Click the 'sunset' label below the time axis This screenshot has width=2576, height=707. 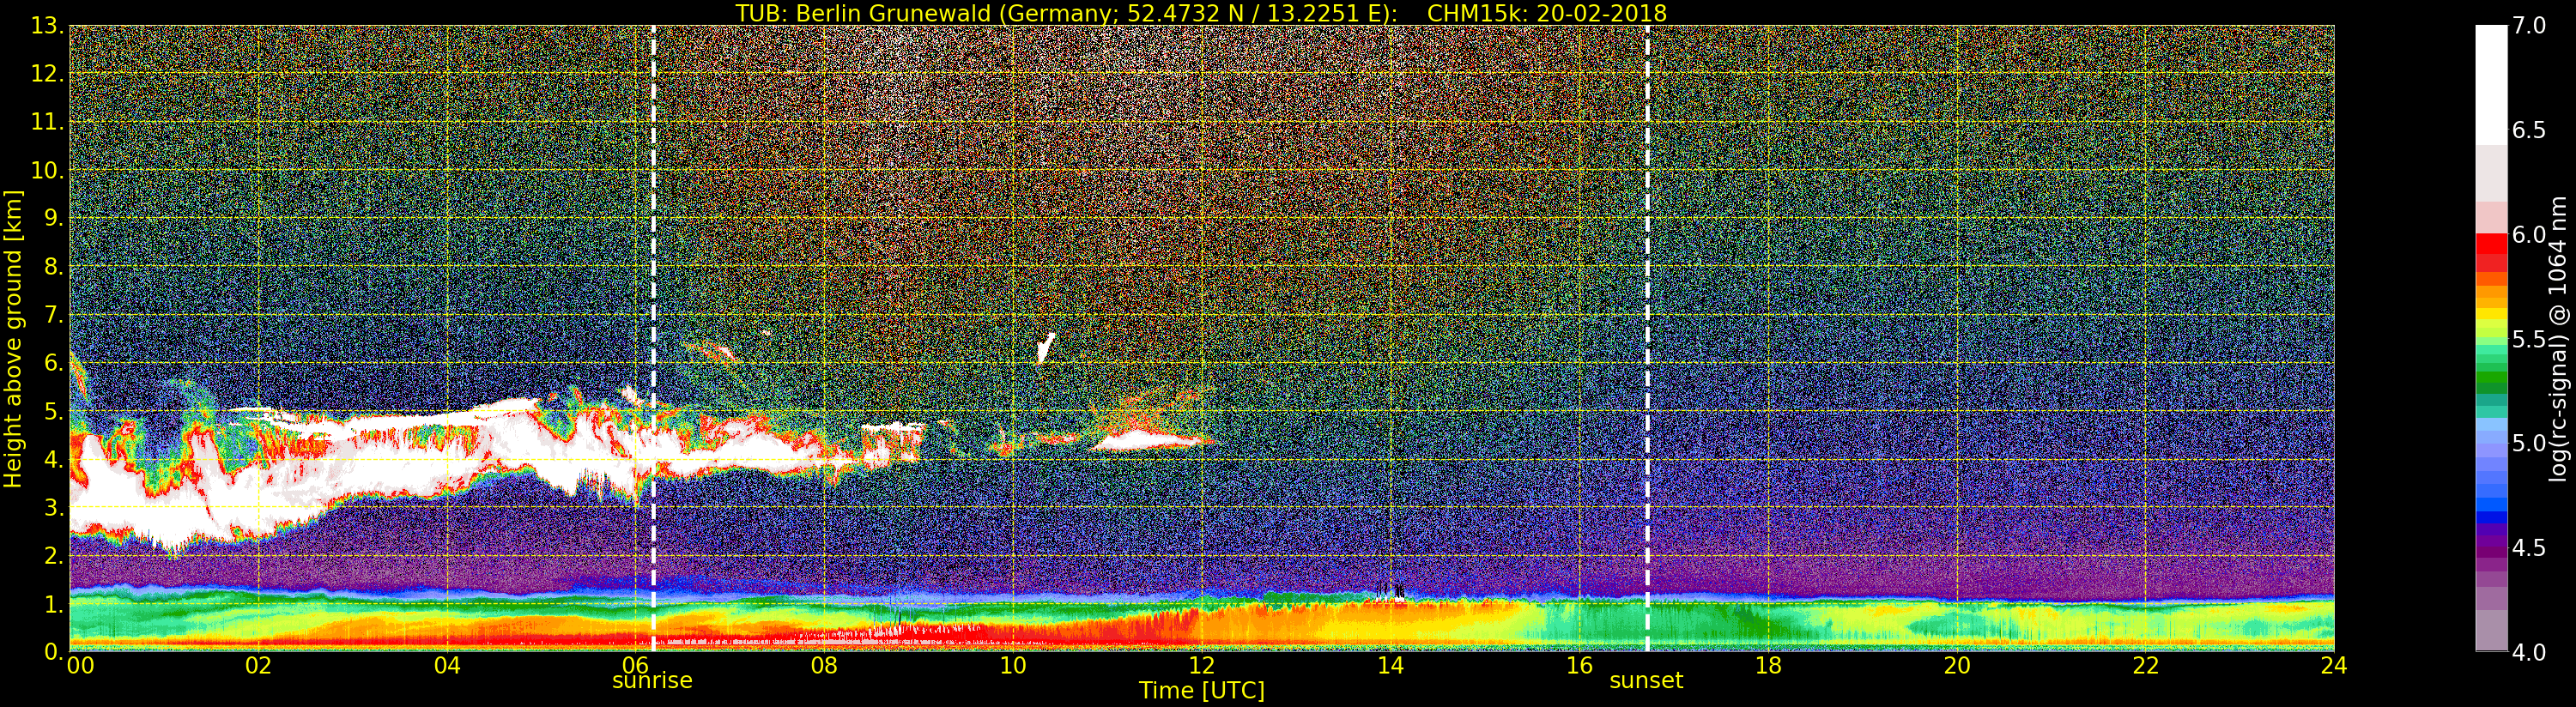1646,681
